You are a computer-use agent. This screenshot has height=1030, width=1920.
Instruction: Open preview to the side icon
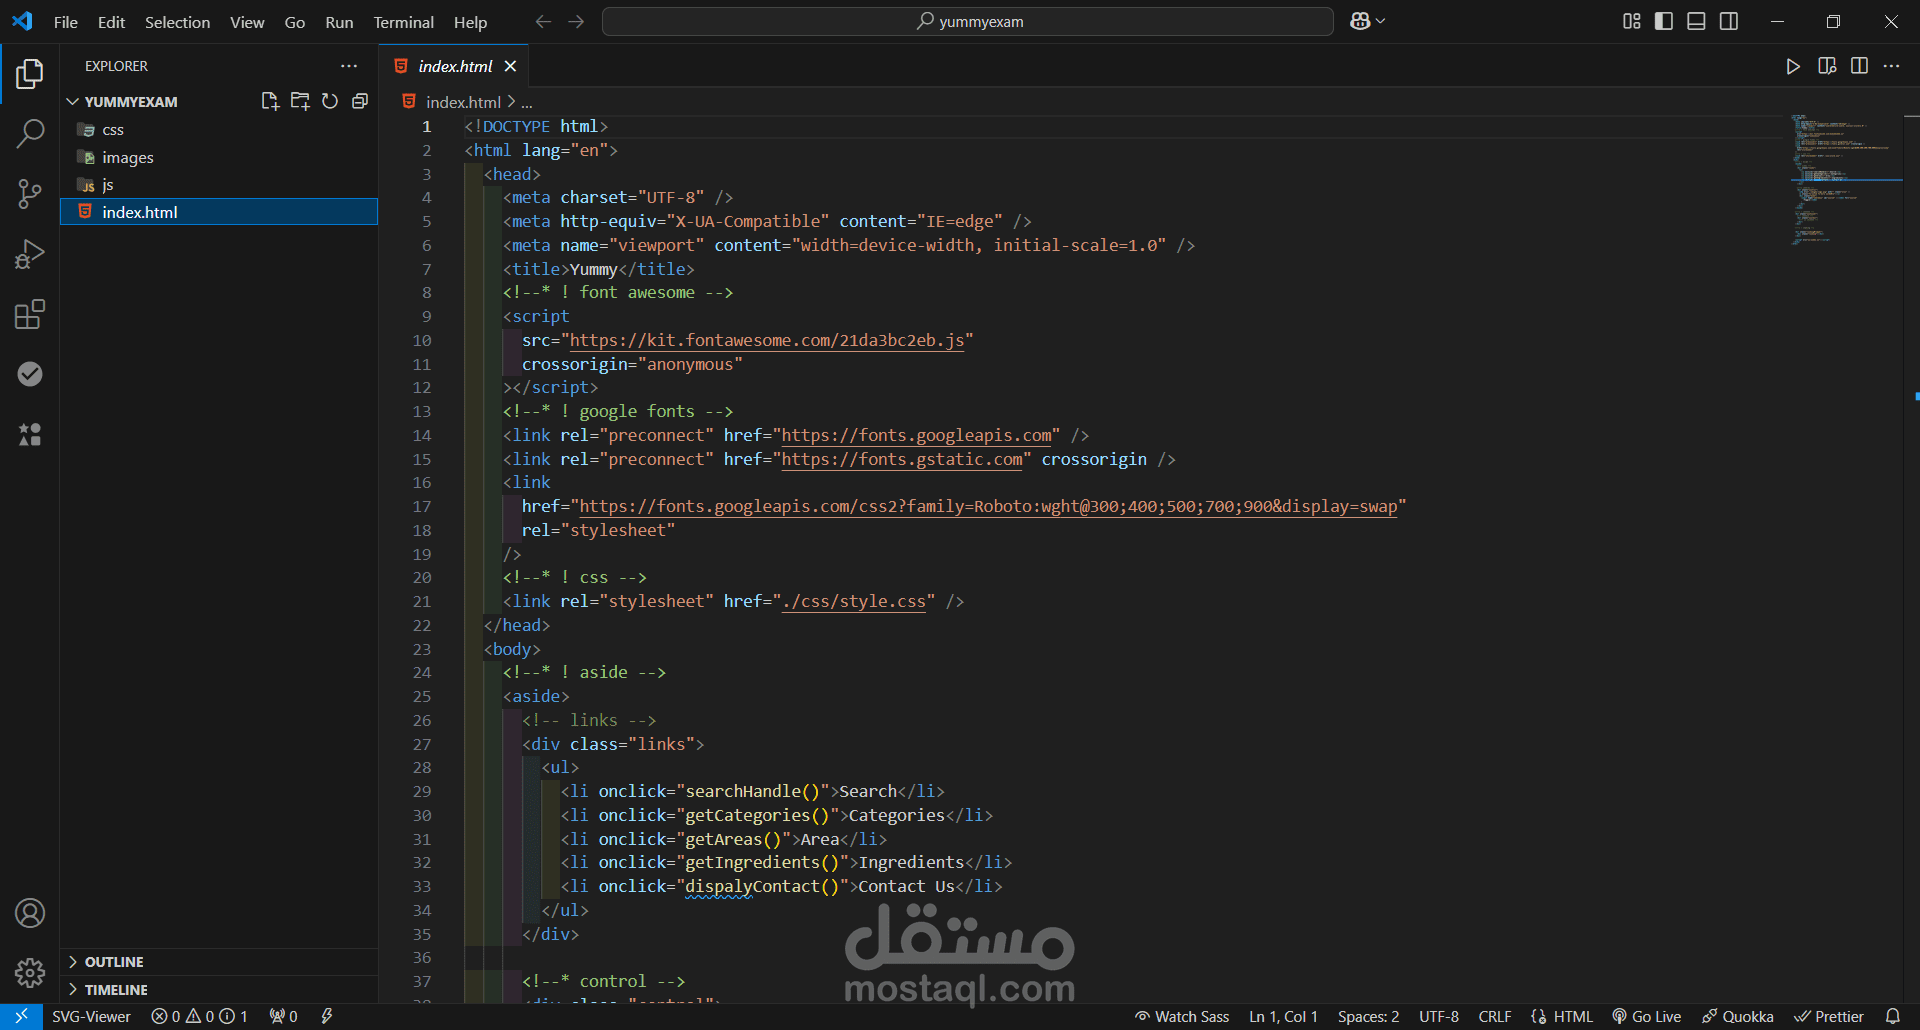[x=1827, y=66]
